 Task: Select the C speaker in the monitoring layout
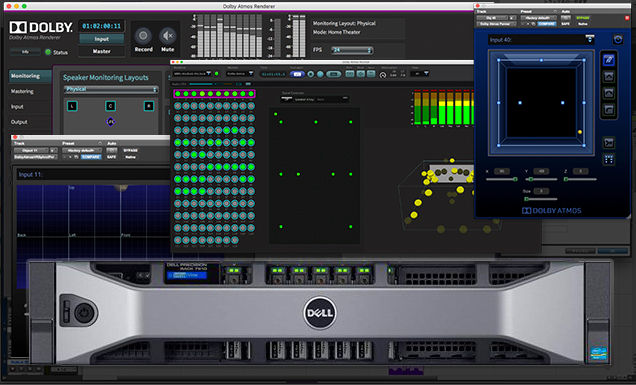[x=110, y=106]
